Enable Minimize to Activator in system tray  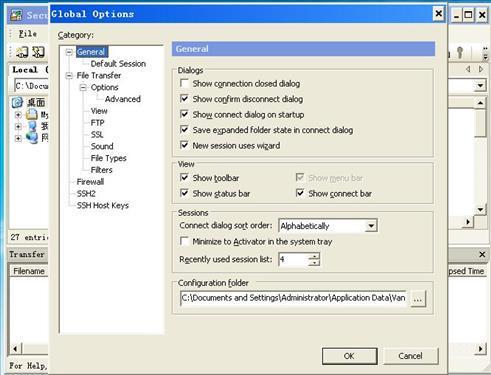point(184,241)
